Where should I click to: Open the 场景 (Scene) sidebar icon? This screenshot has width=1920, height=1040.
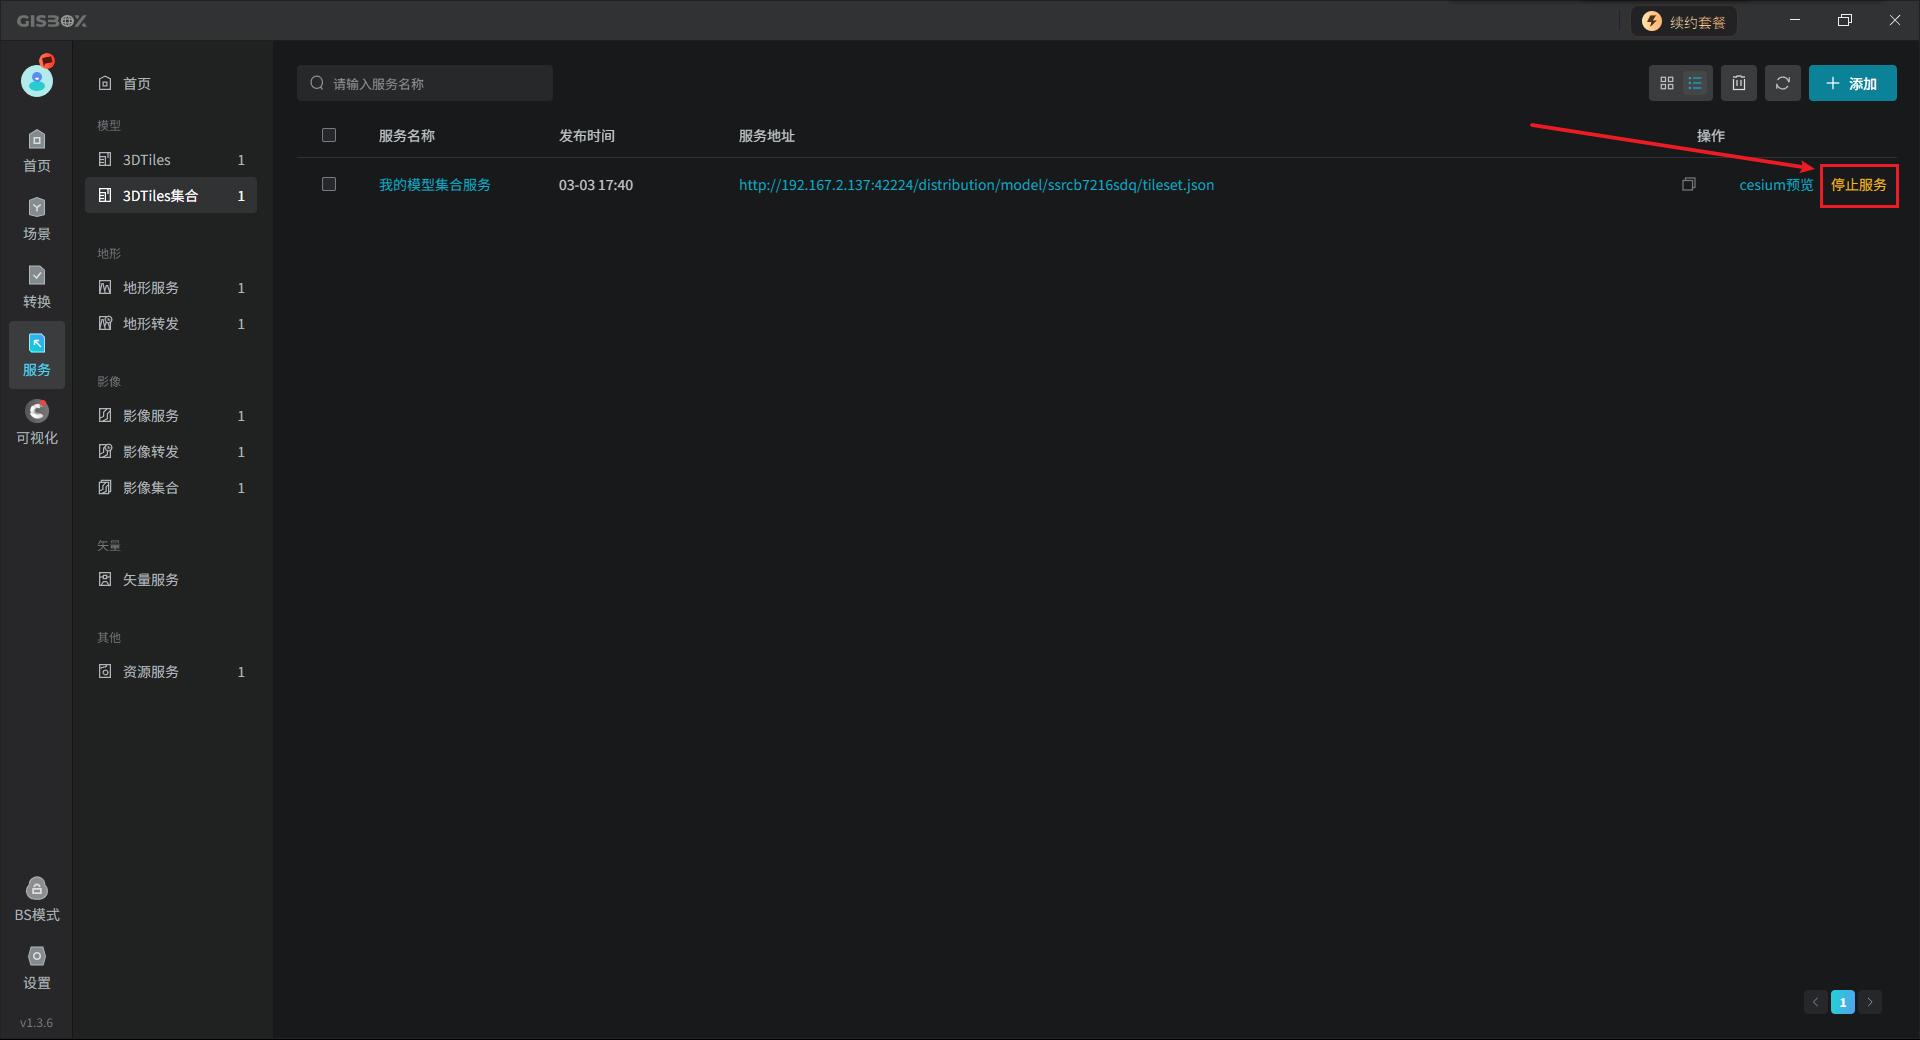[x=37, y=218]
